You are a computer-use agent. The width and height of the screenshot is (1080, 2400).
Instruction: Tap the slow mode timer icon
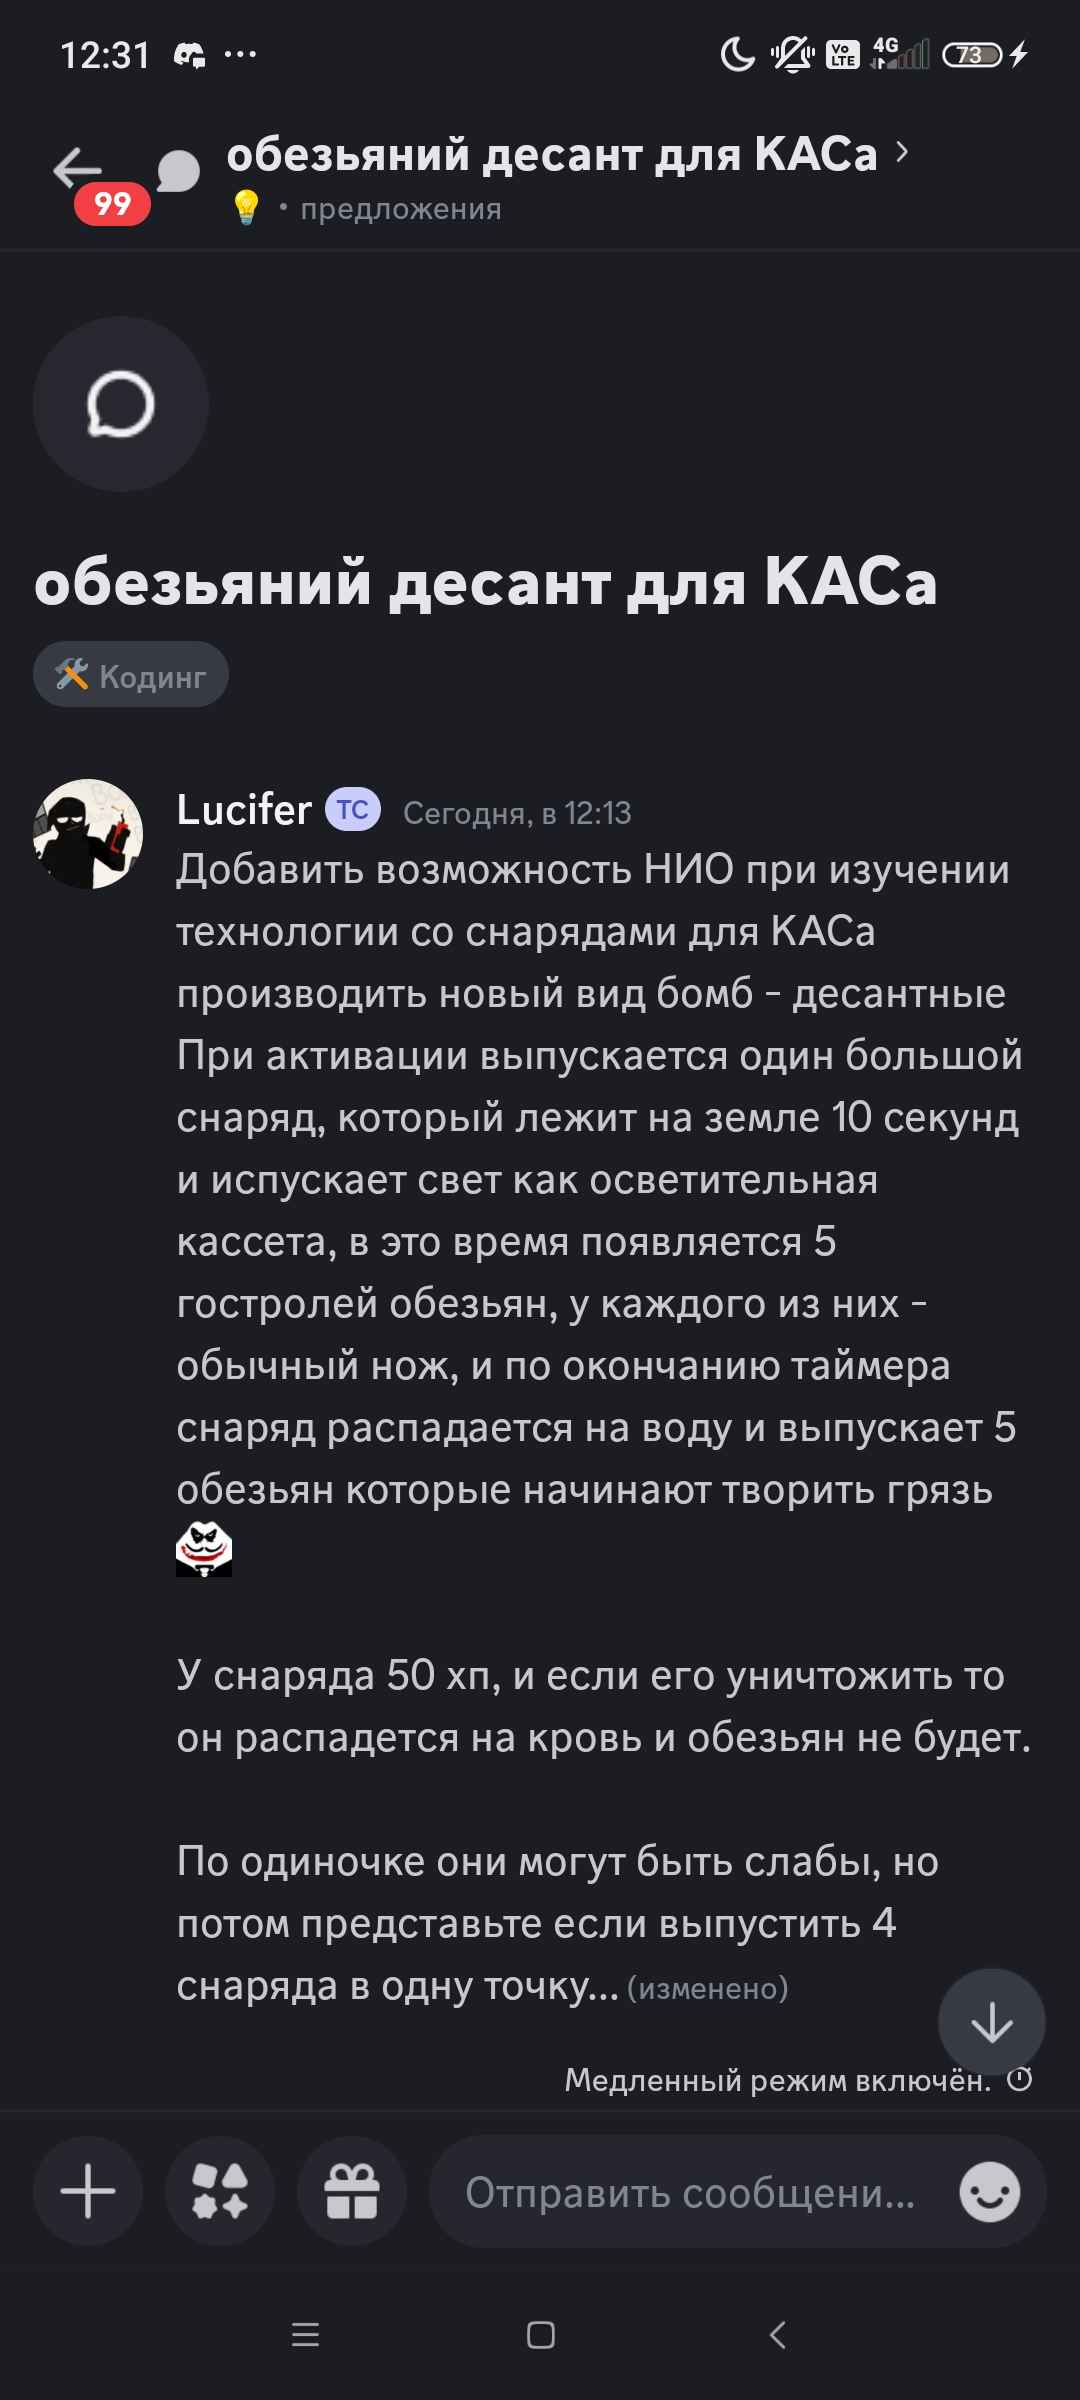tap(1020, 2080)
